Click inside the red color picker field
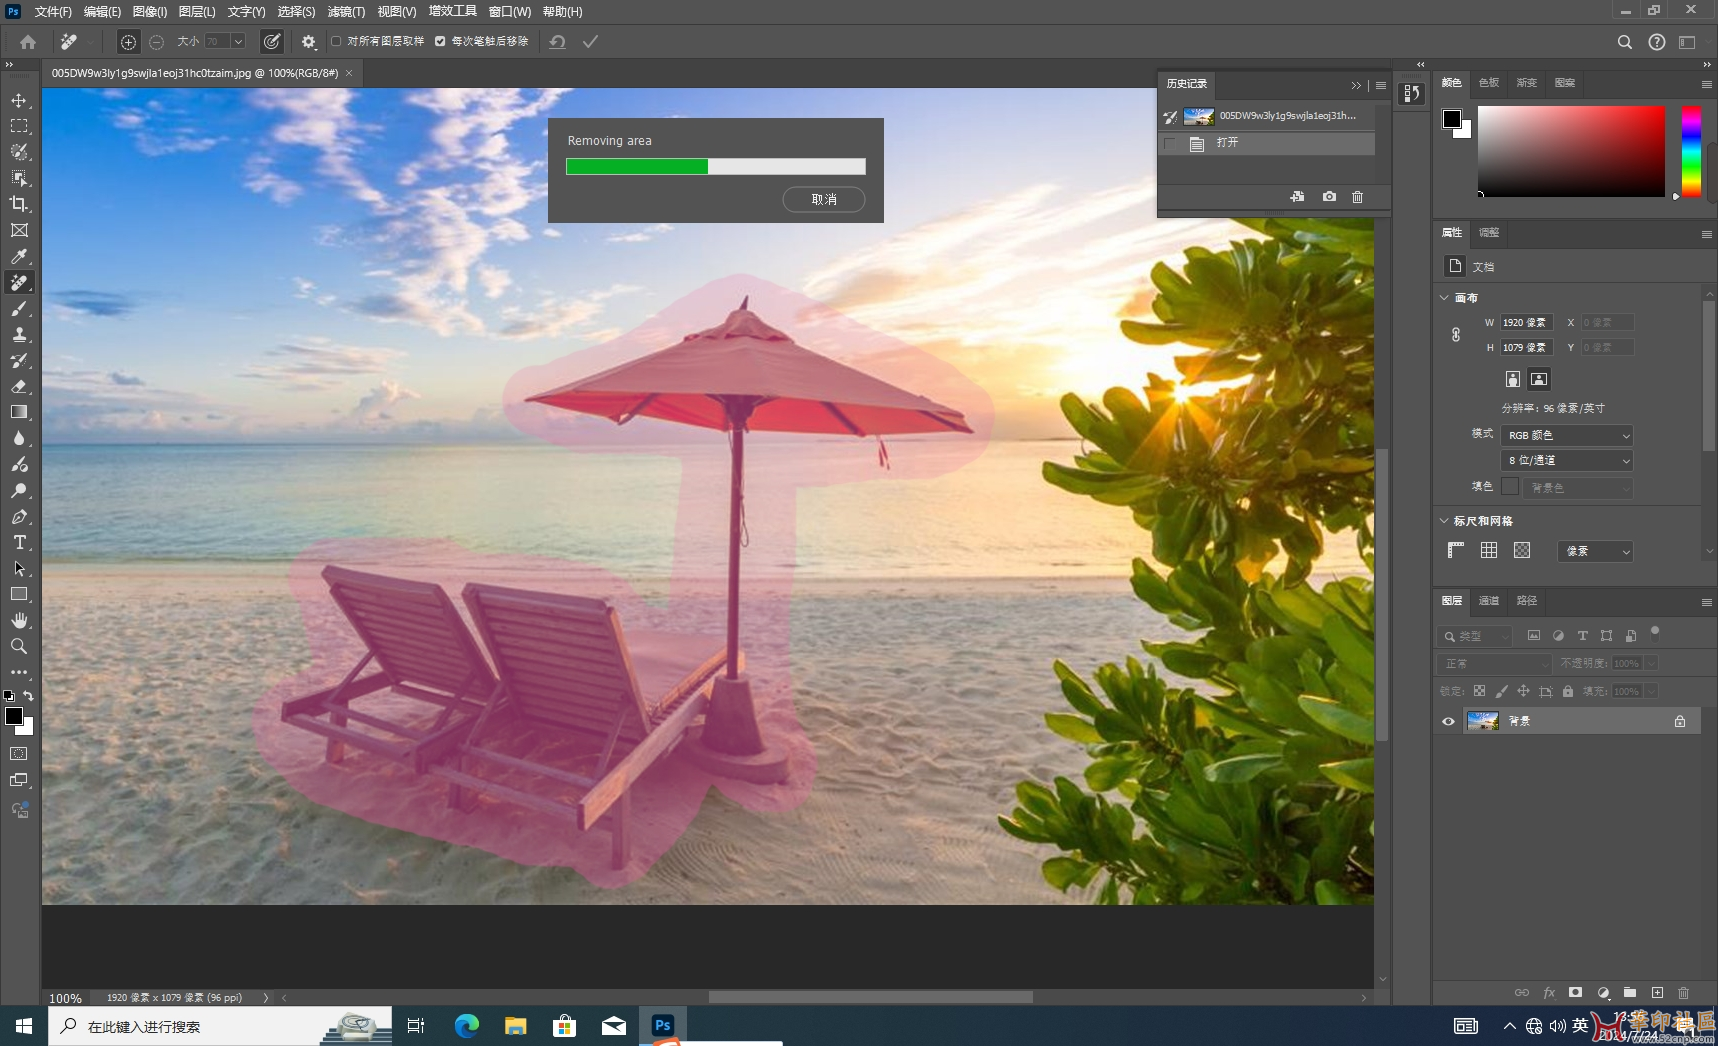 coord(1571,151)
